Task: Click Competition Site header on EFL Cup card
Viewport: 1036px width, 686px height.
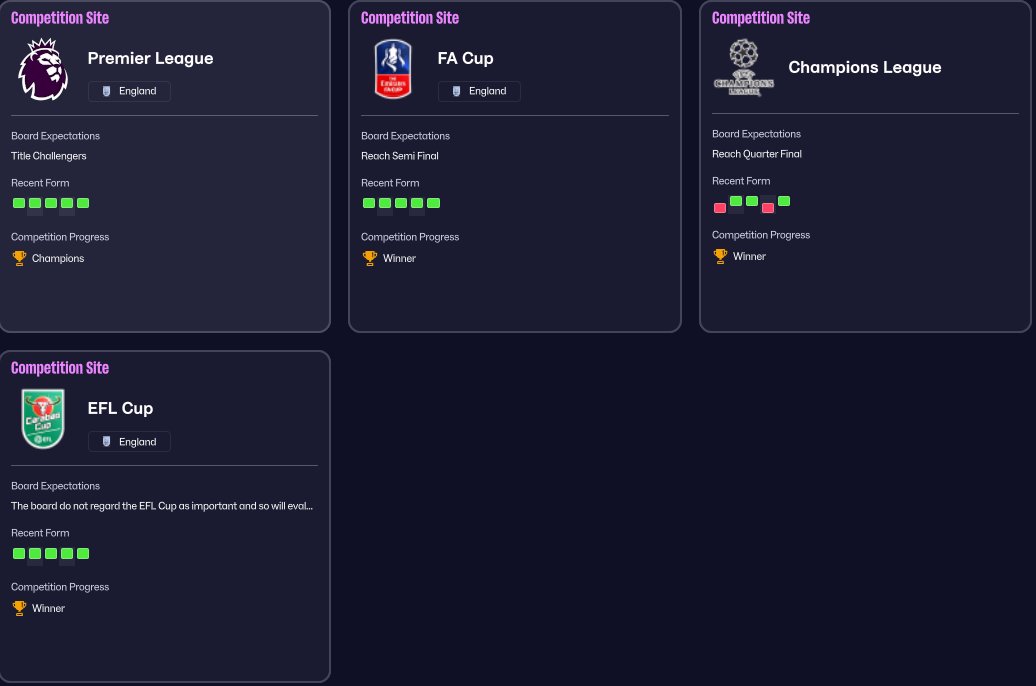Action: click(60, 368)
